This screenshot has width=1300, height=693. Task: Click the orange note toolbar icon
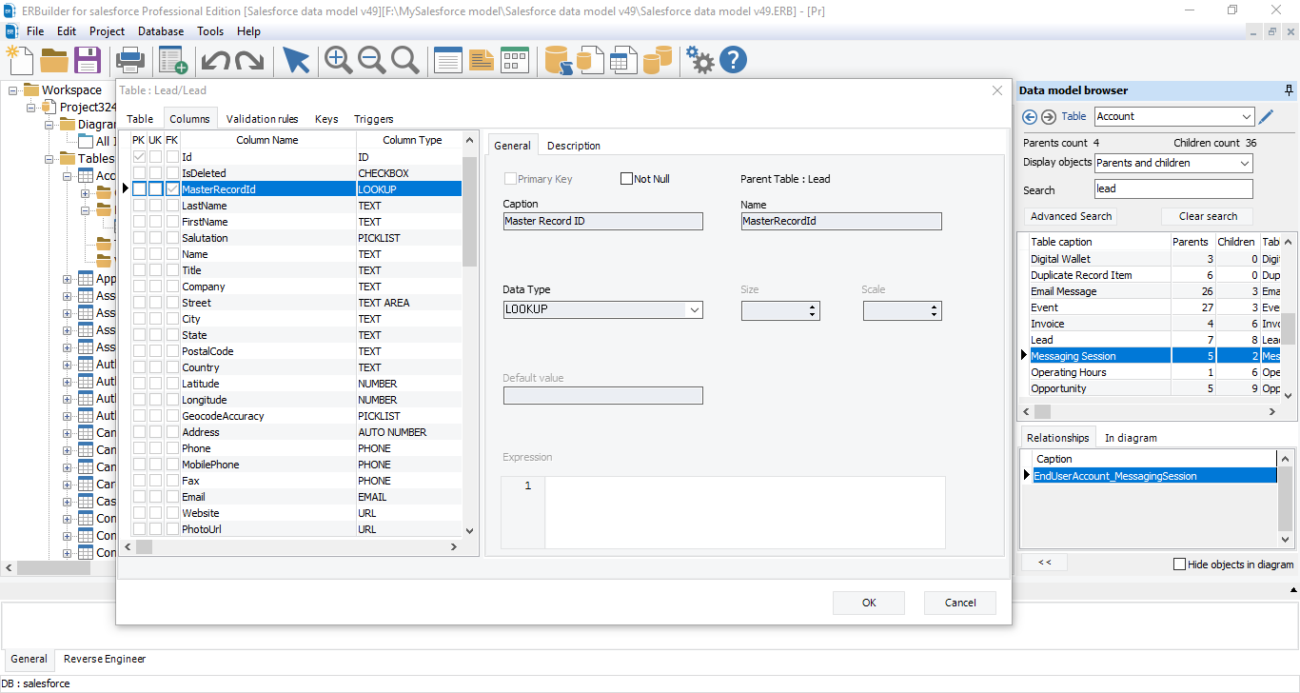(482, 60)
